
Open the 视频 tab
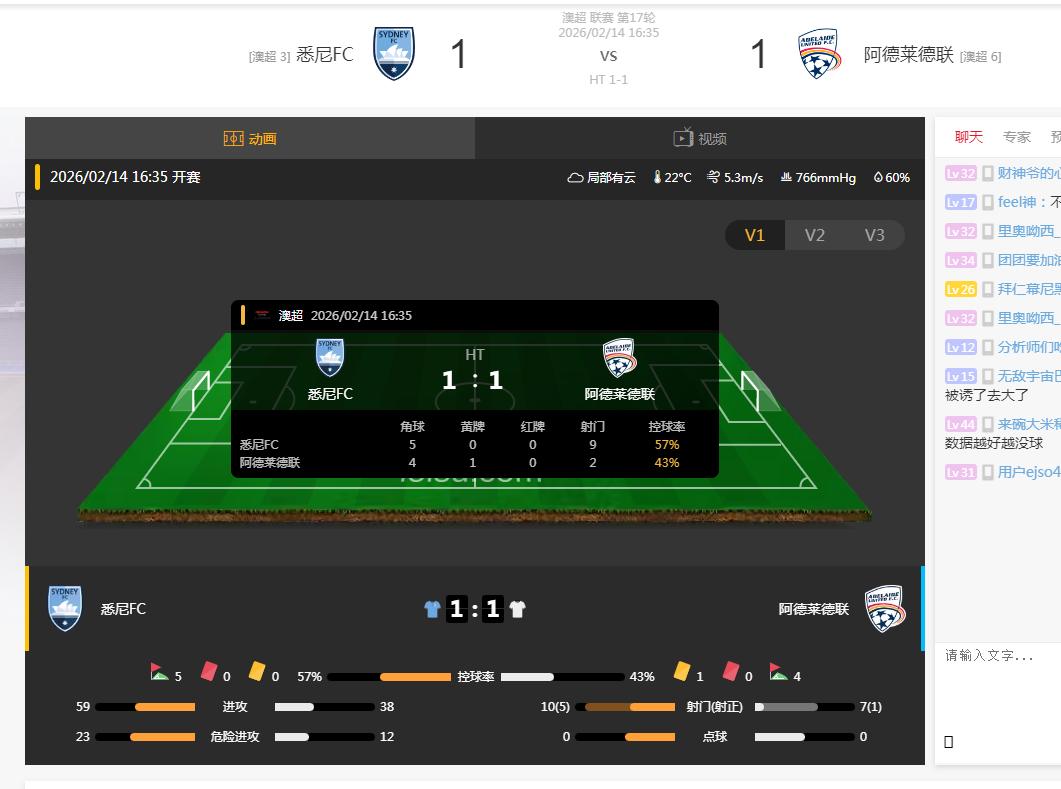pos(700,138)
